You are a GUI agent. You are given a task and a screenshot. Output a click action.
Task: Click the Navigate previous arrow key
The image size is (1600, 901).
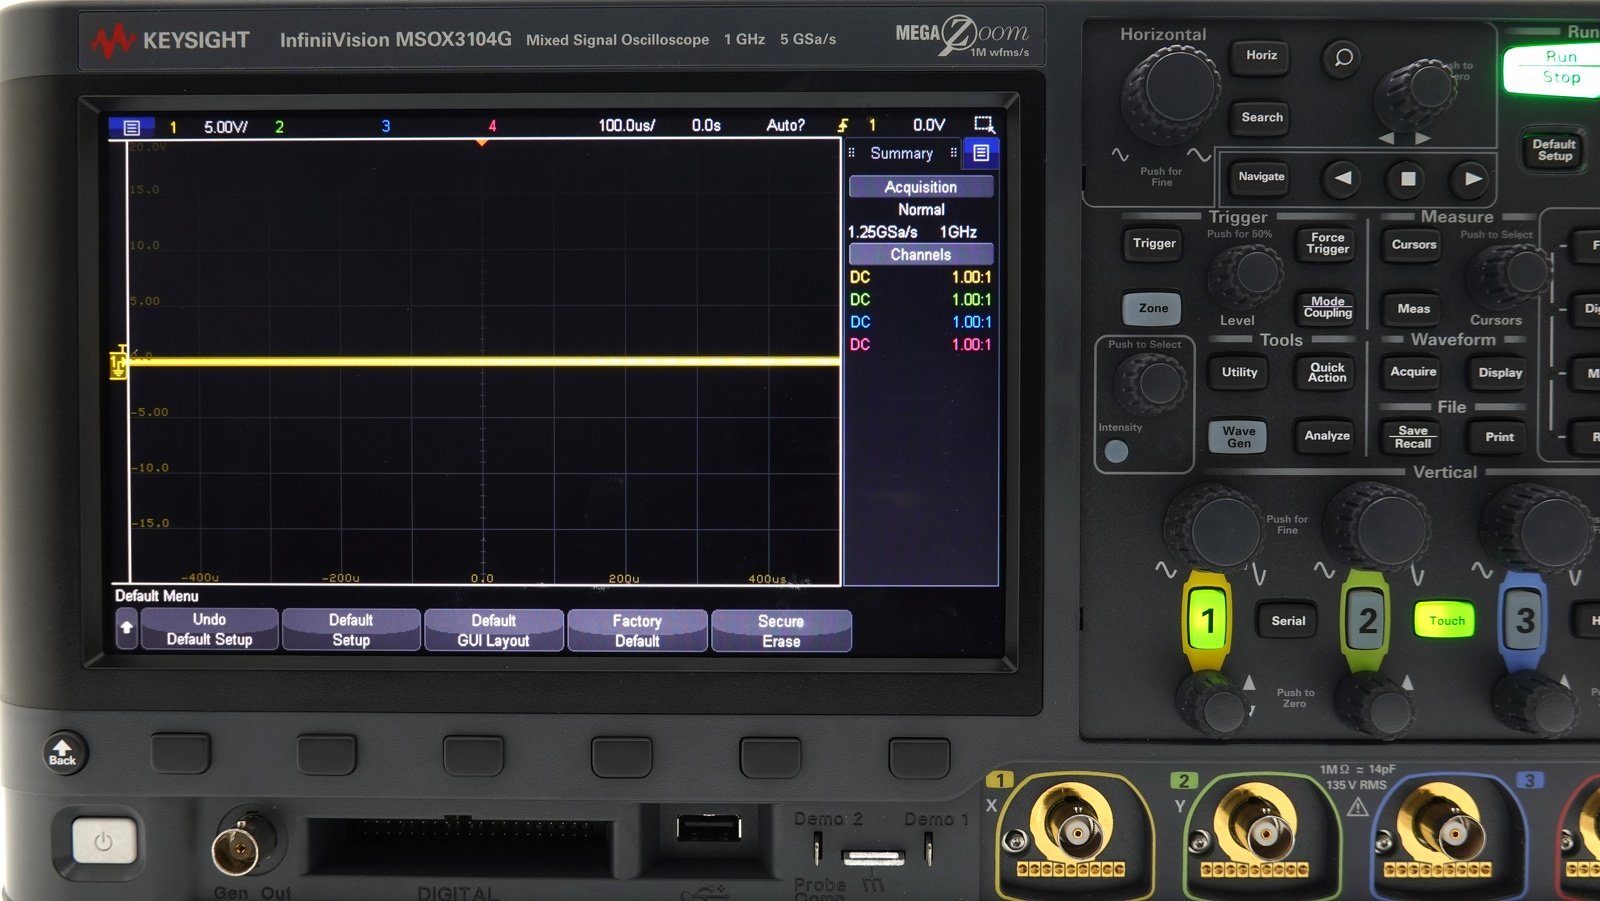[x=1343, y=178]
